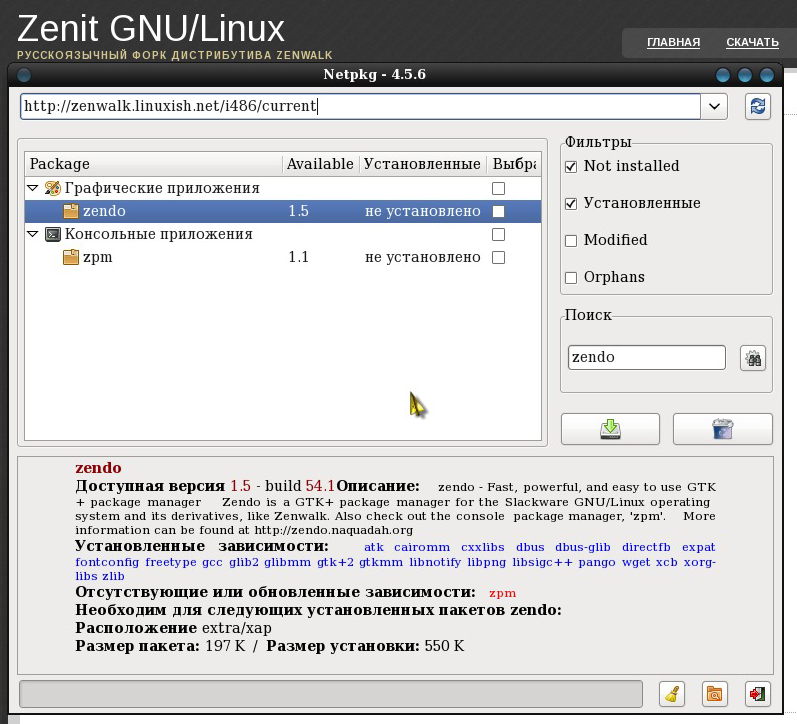Screen dimensions: 797x724
Task: Click the exit door icon
Action: 757,694
